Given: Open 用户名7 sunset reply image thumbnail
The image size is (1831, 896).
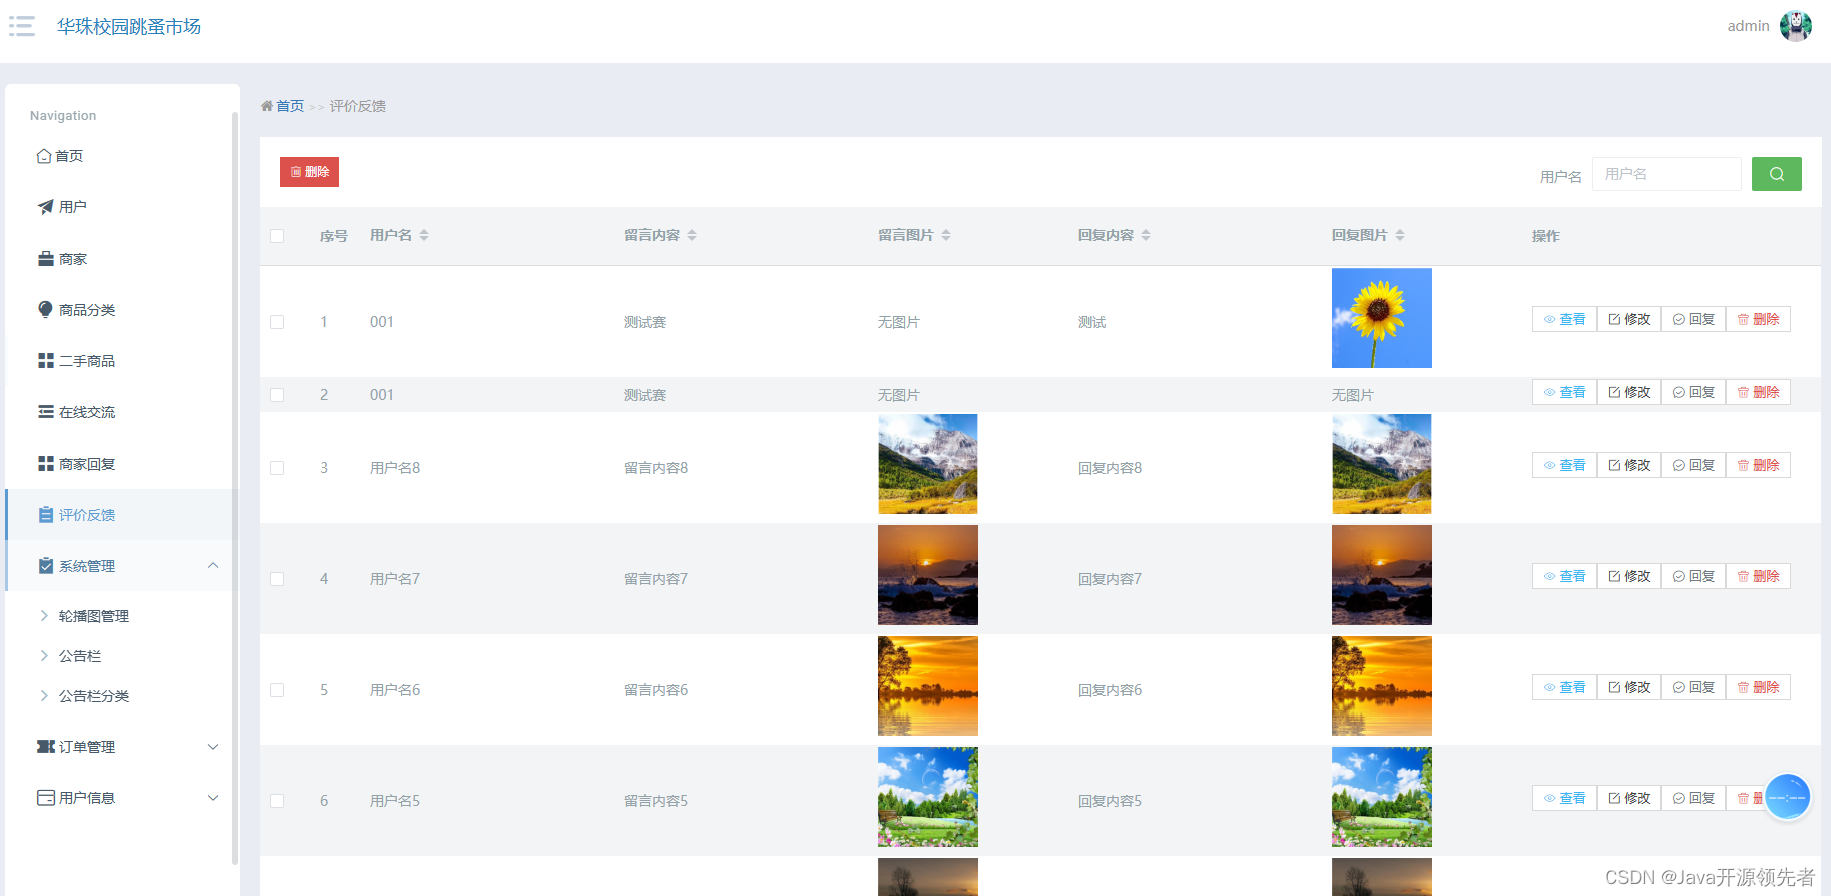Looking at the screenshot, I should tap(1382, 575).
